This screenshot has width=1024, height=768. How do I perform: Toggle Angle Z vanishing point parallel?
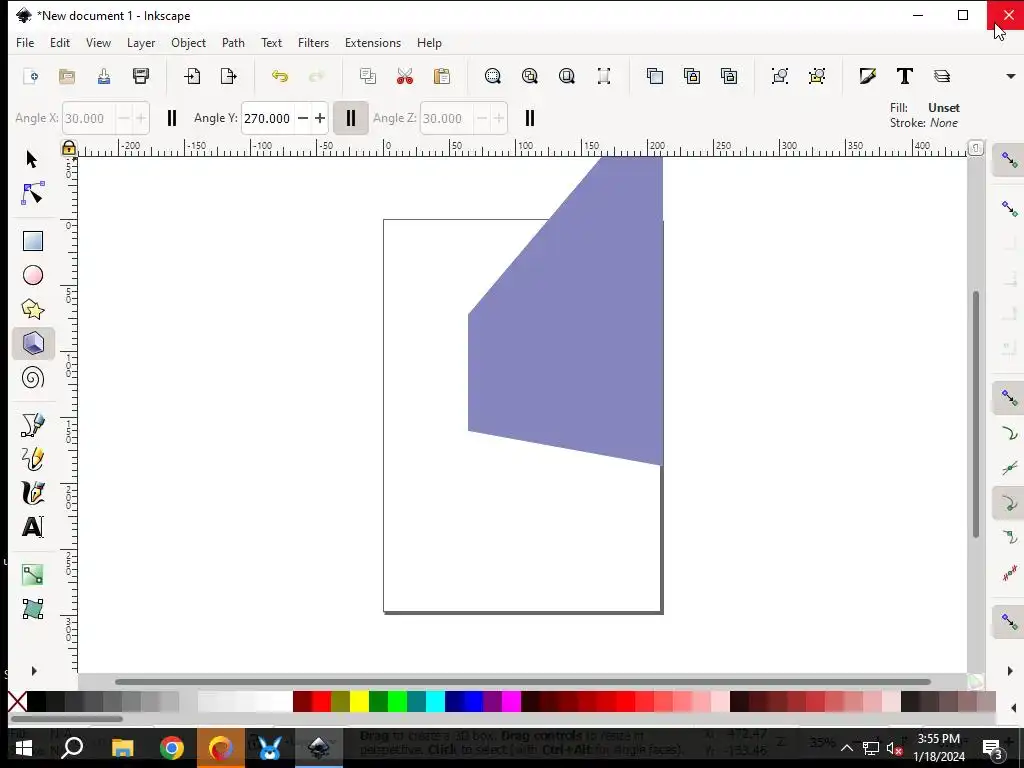[x=530, y=118]
